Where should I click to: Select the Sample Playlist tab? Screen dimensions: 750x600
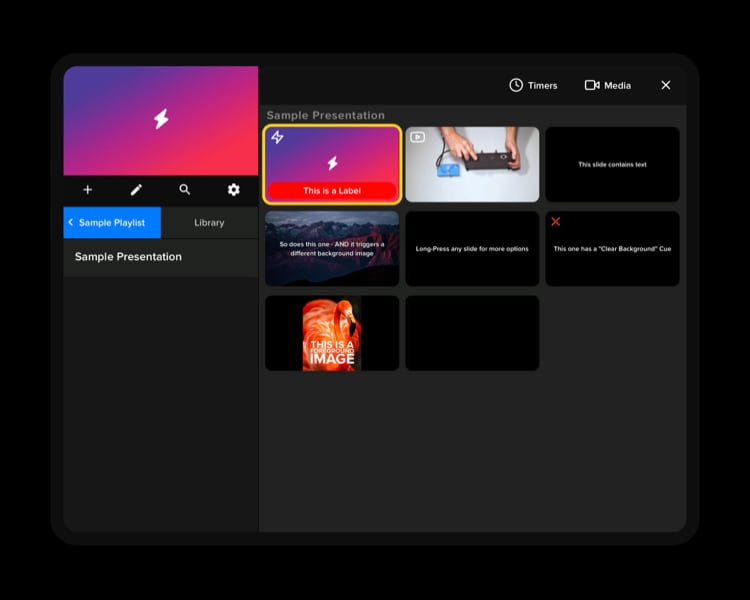pos(112,223)
